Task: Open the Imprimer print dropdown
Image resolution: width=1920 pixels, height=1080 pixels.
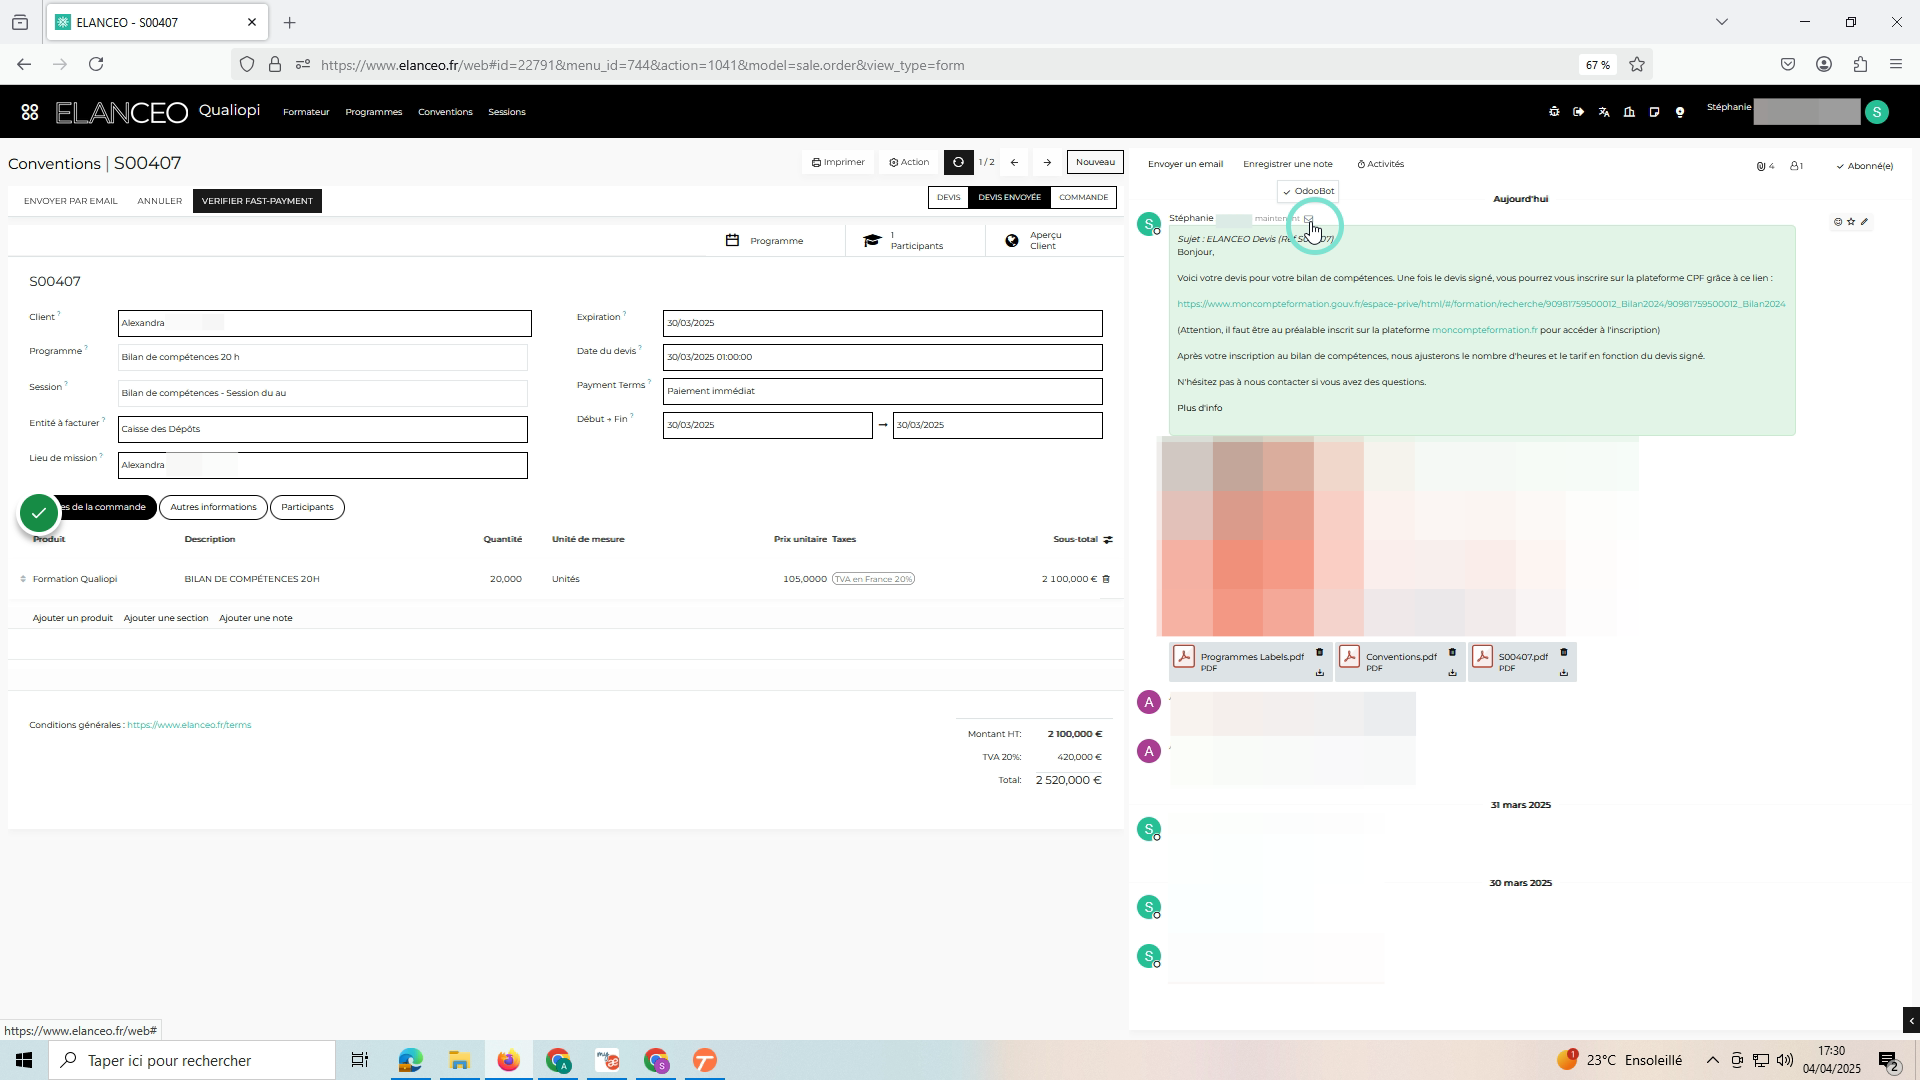Action: [x=838, y=162]
